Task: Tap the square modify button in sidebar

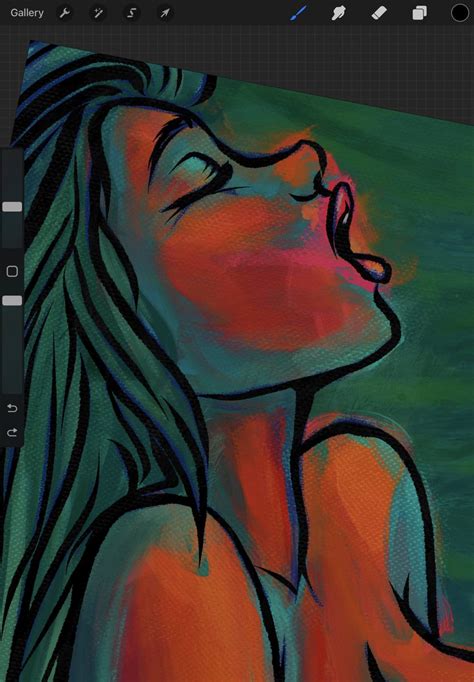Action: 12,271
